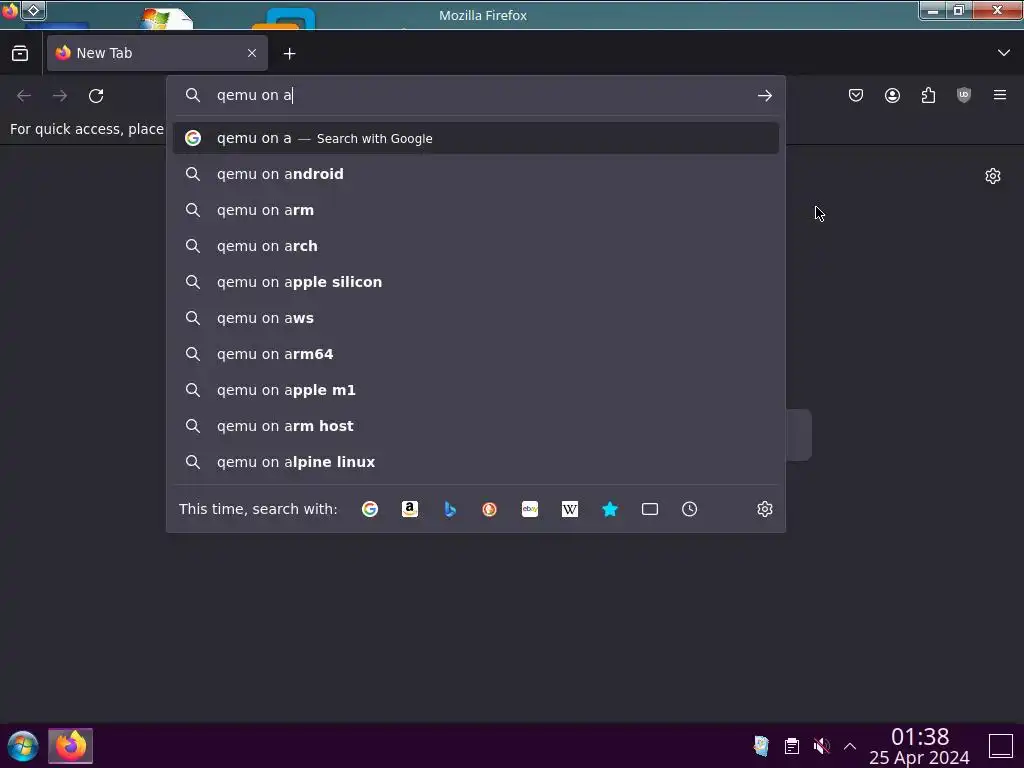Pick suggestion 'qemu on aws'
Viewport: 1024px width, 768px height.
point(475,318)
